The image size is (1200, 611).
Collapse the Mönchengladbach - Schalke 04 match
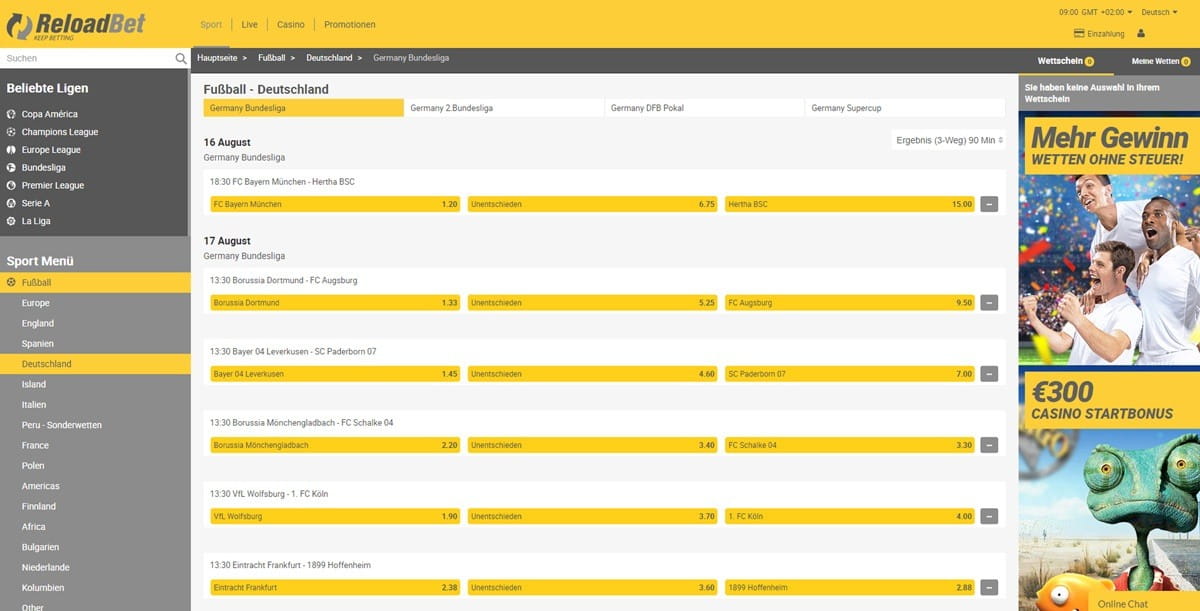[989, 445]
